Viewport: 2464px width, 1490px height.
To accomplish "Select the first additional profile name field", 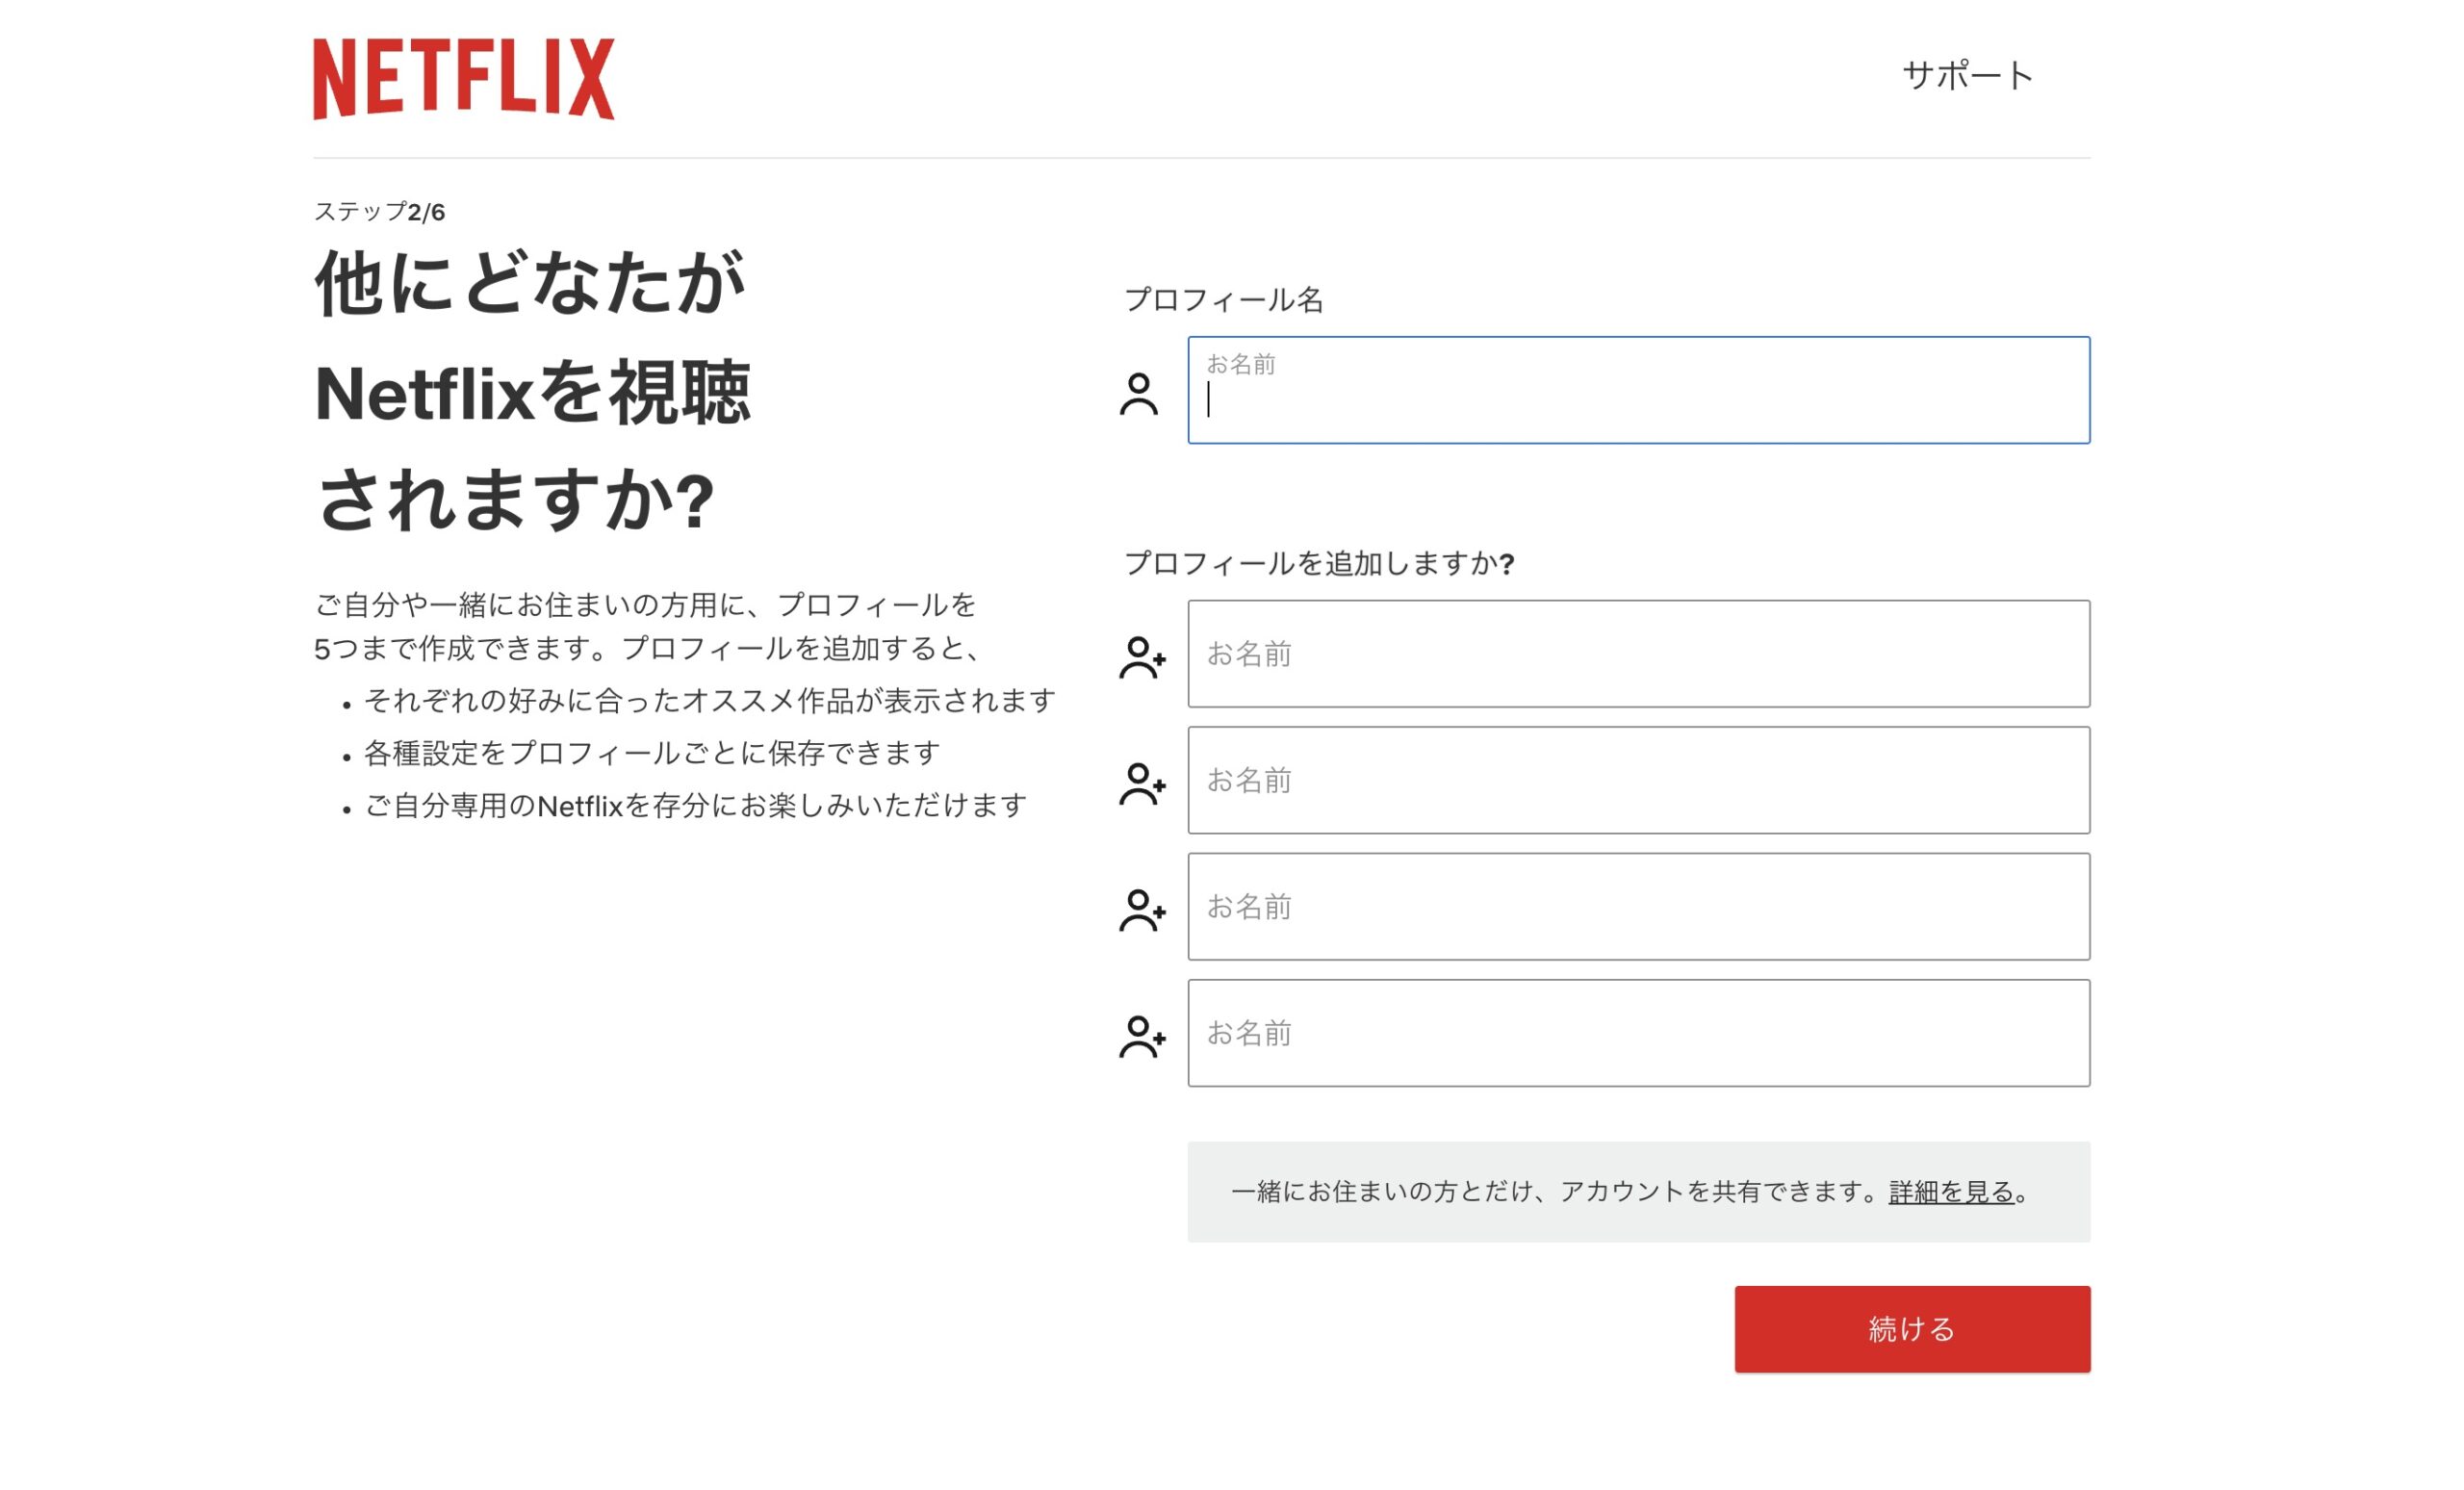I will pos(1639,654).
